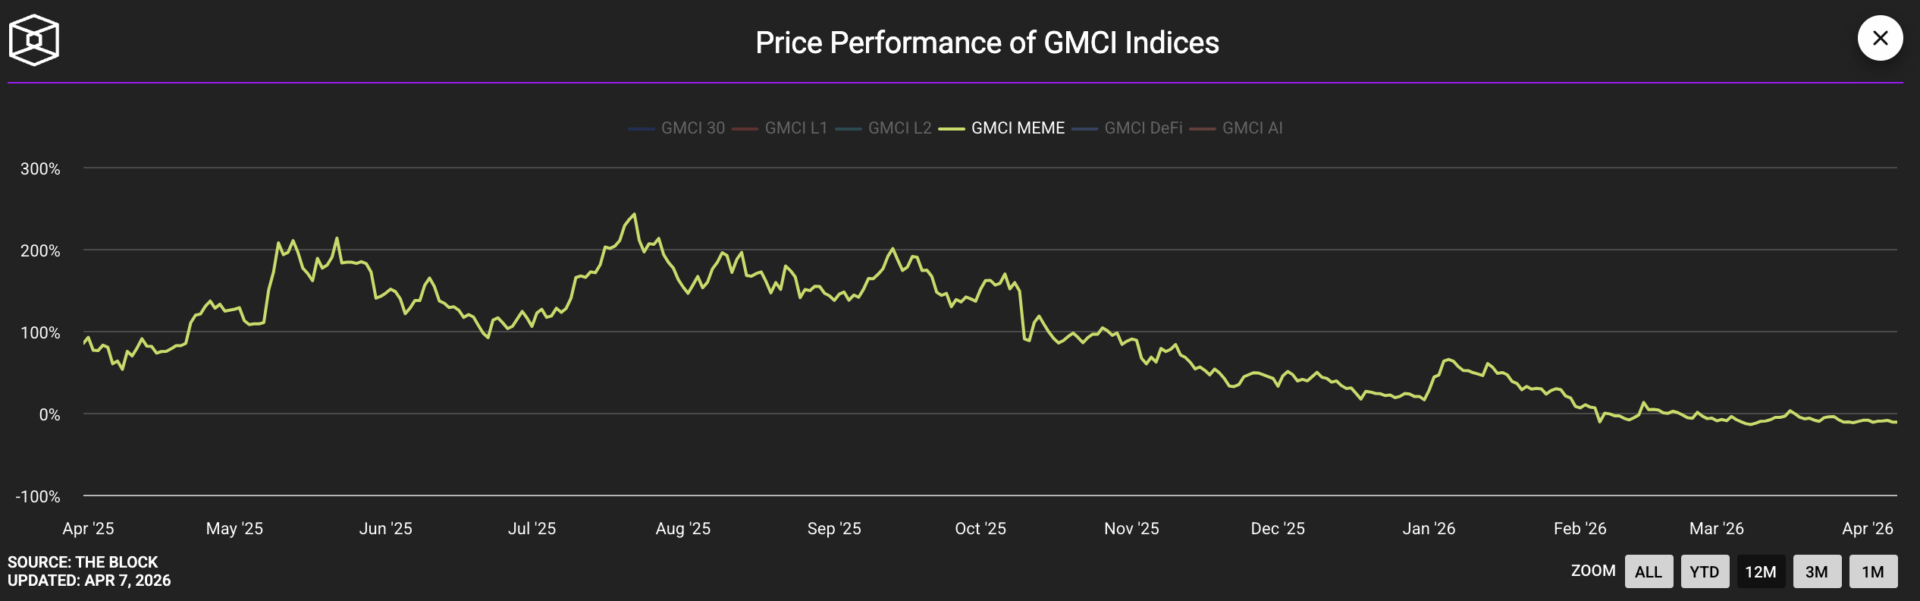Click the GMCI MEME yellow line swatch

point(952,129)
